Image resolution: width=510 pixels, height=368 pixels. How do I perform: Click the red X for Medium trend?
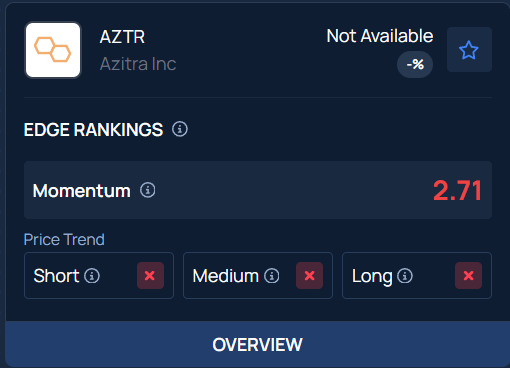[309, 275]
